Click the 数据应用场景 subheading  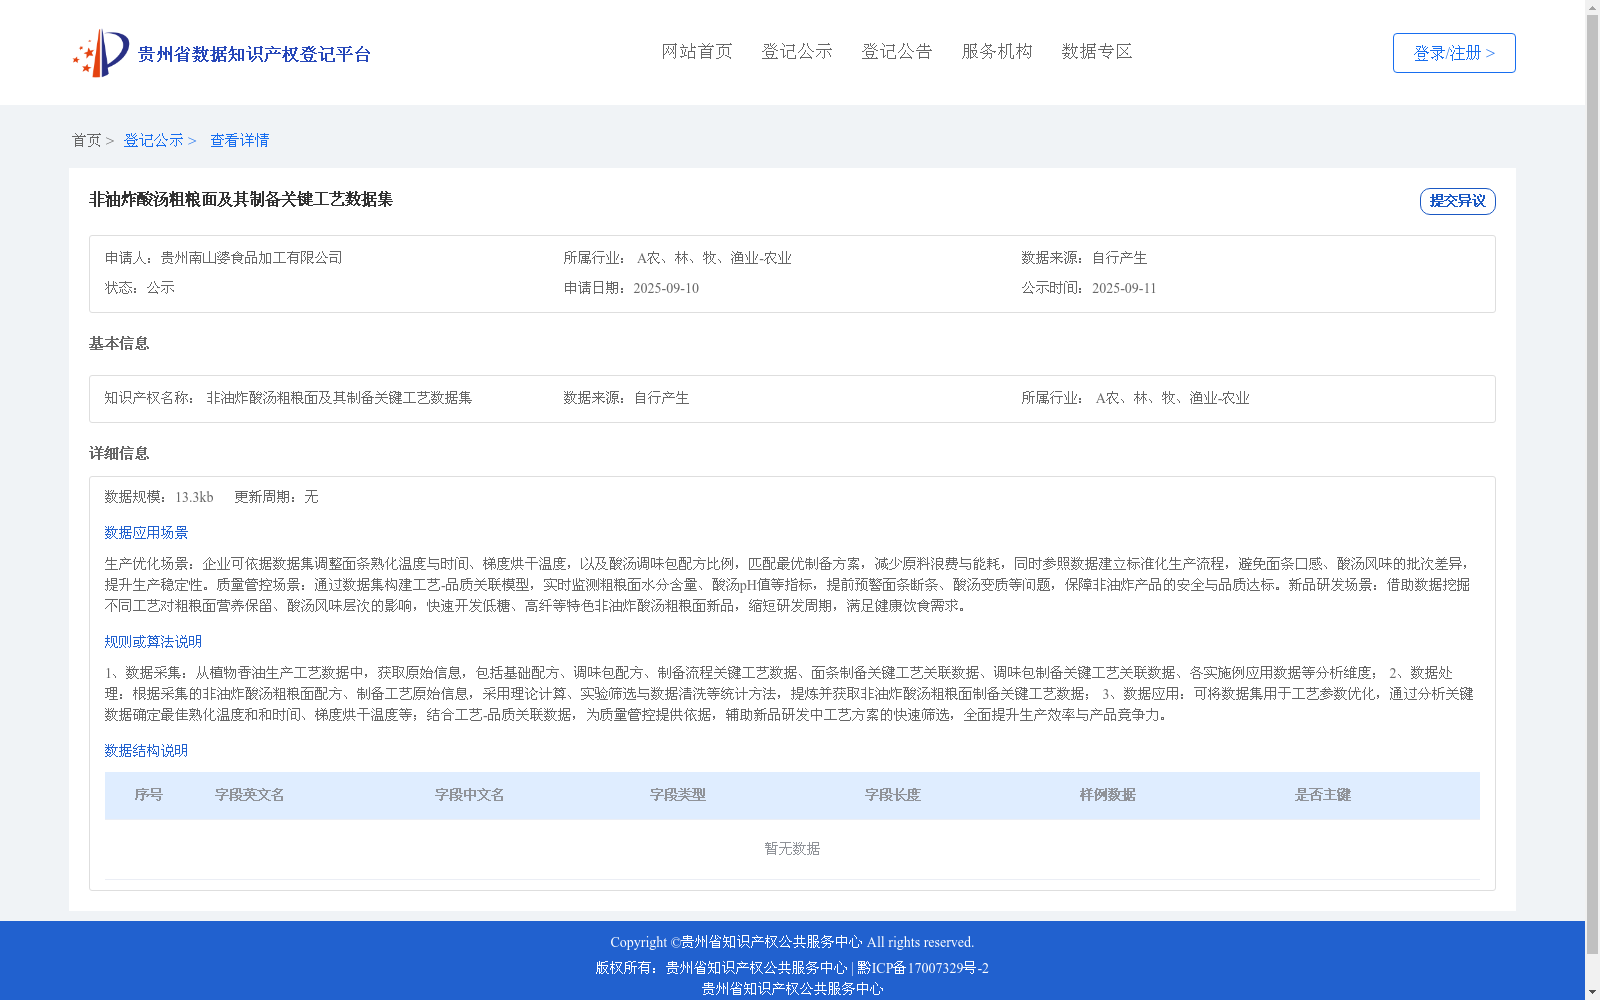146,533
